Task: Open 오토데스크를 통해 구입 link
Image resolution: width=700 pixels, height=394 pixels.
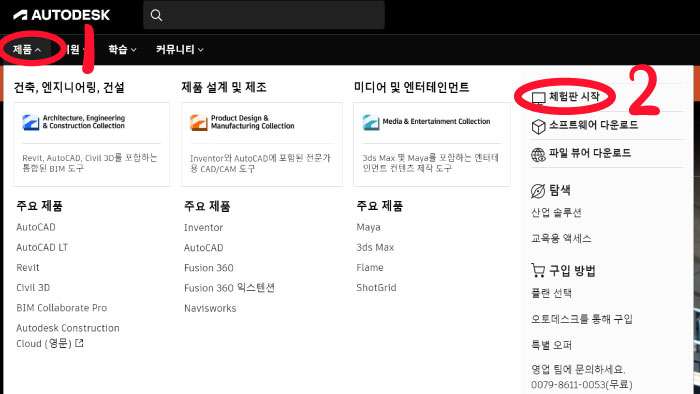Action: (582, 319)
